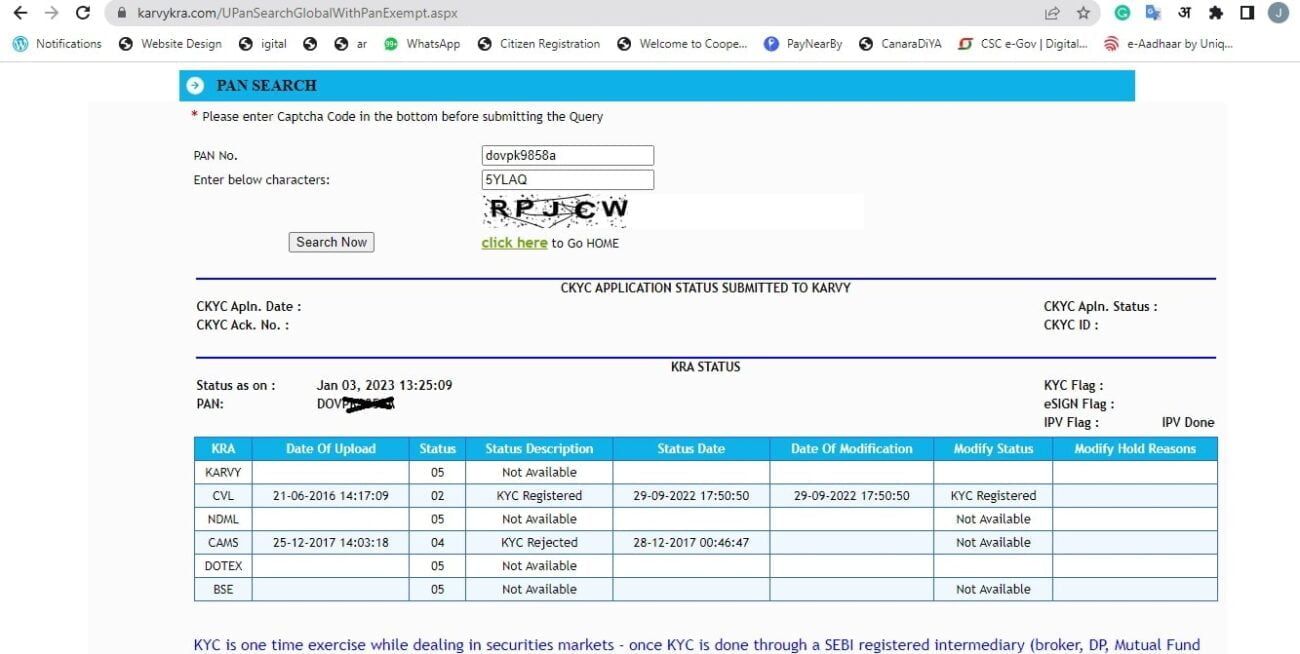The height and width of the screenshot is (654, 1300).
Task: Open the Google Translate extension icon
Action: click(x=1152, y=14)
